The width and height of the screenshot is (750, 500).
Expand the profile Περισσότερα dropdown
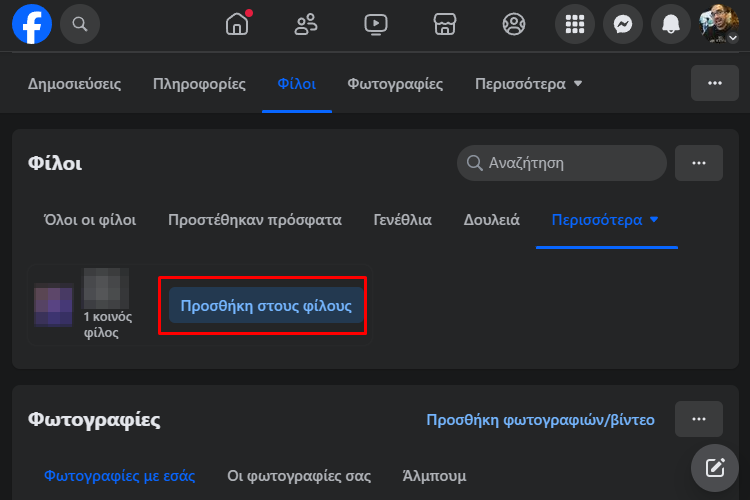click(x=529, y=84)
